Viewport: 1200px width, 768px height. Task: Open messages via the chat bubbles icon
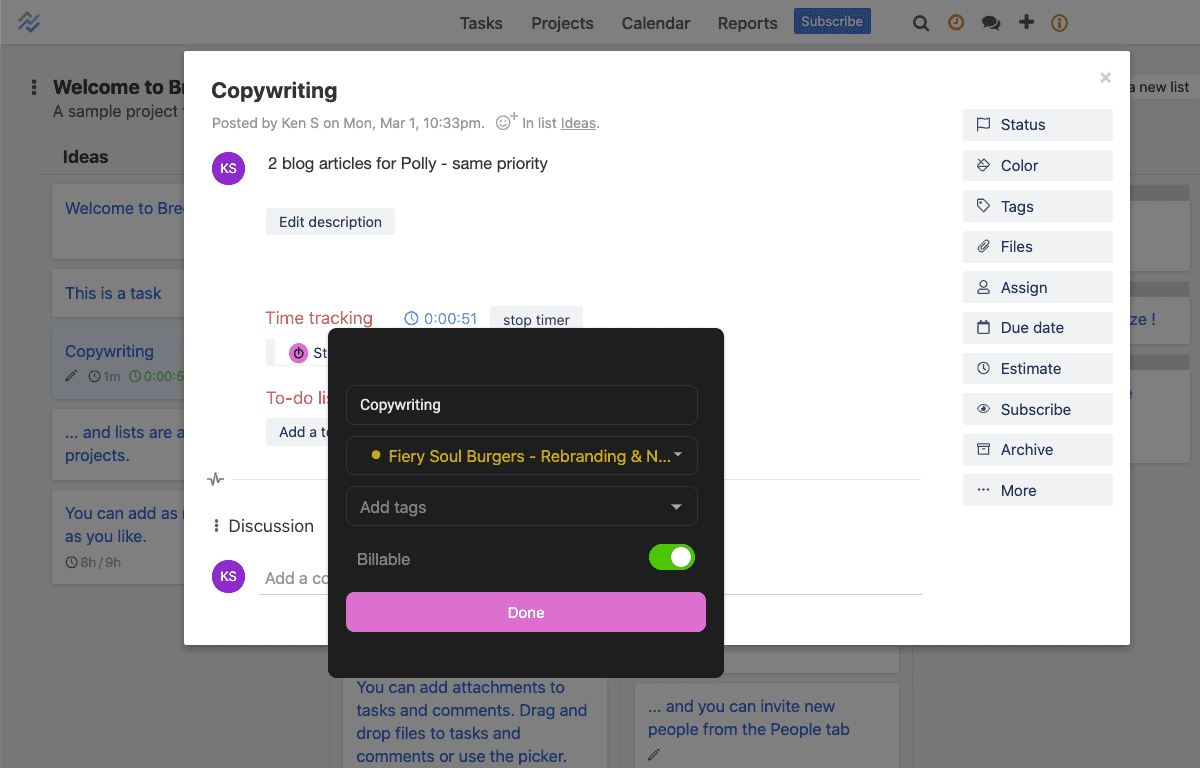[991, 21]
